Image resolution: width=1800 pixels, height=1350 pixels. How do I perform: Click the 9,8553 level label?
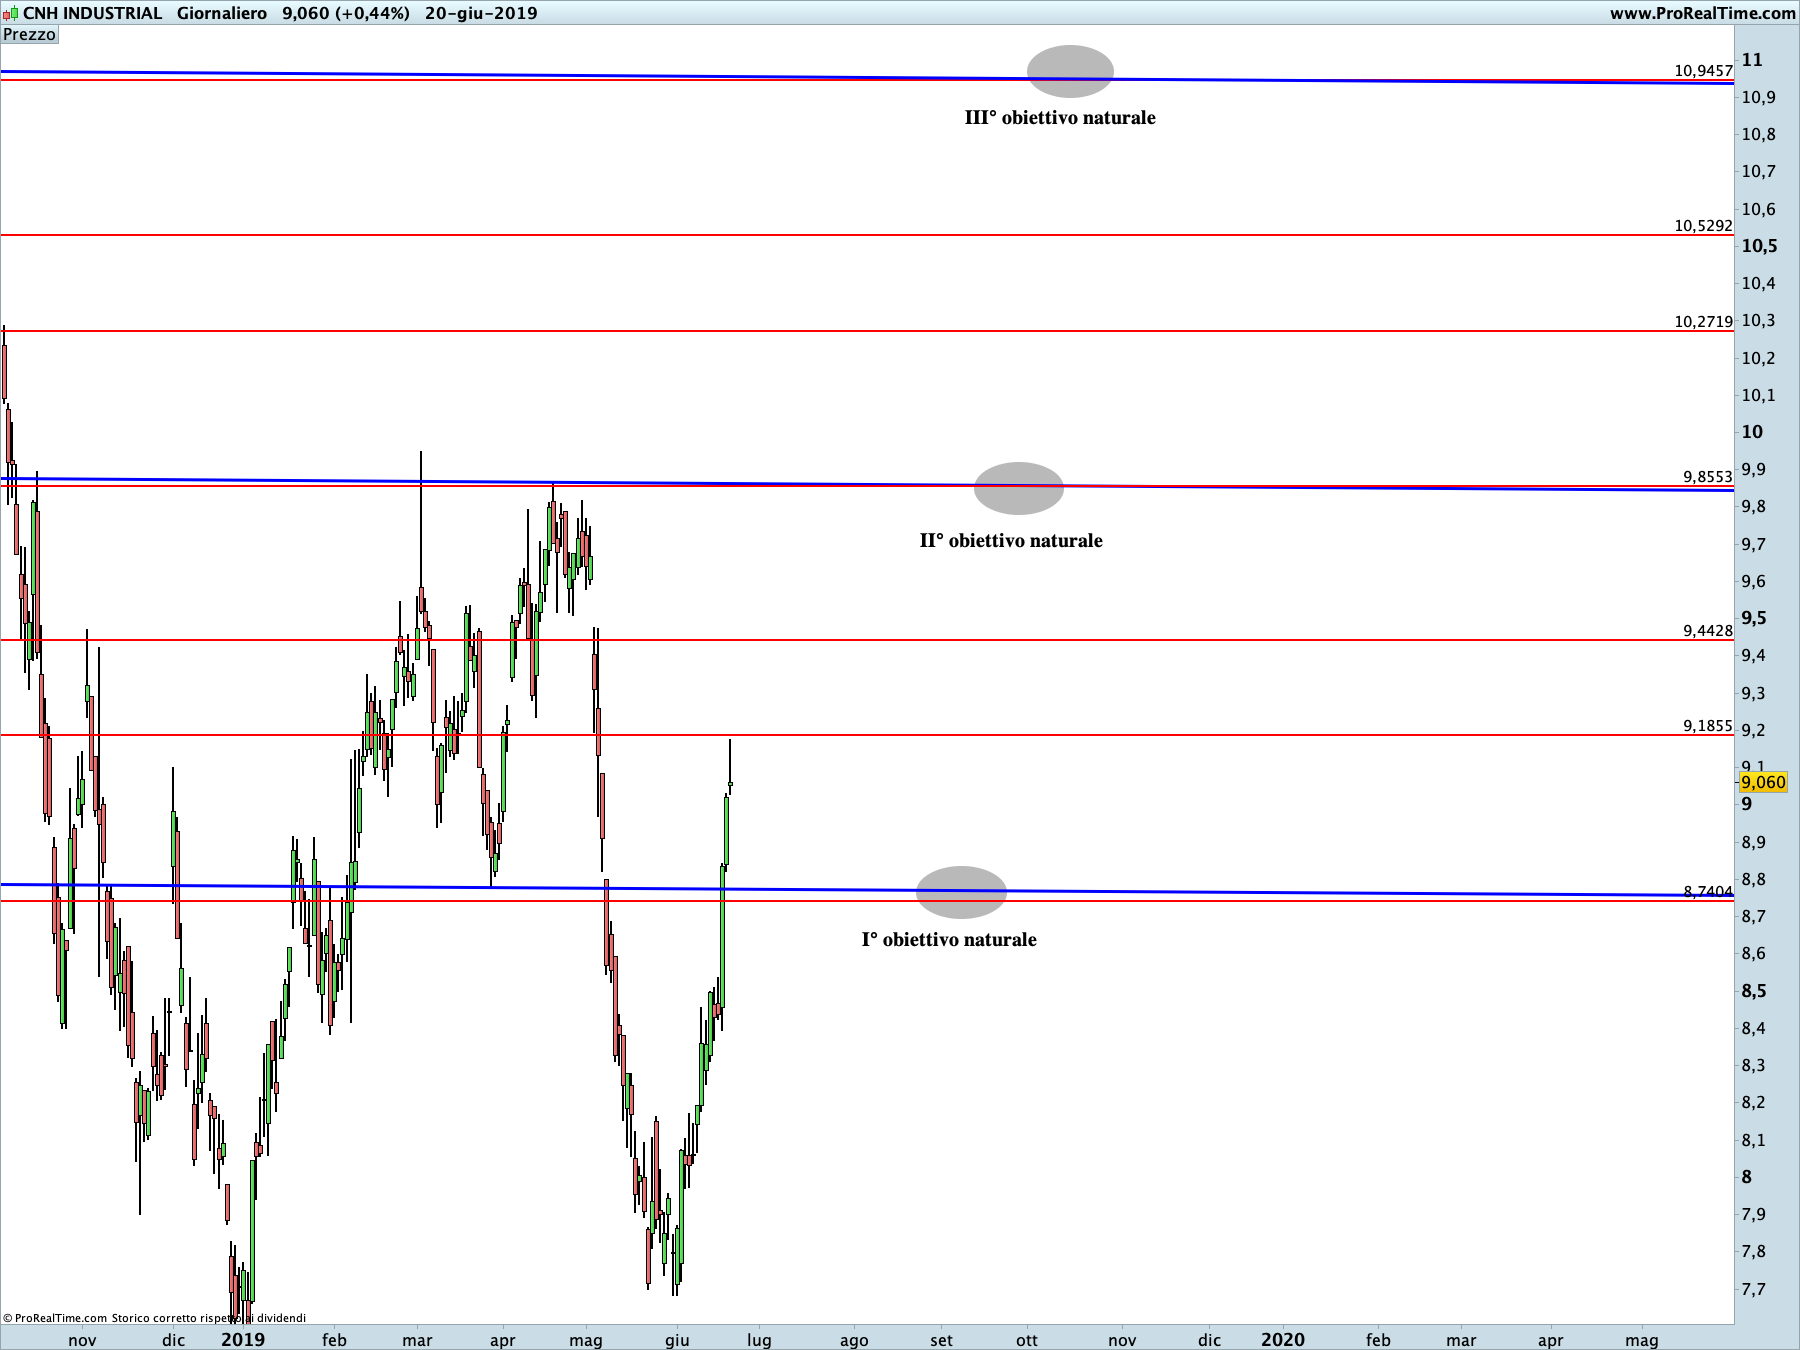click(1707, 477)
